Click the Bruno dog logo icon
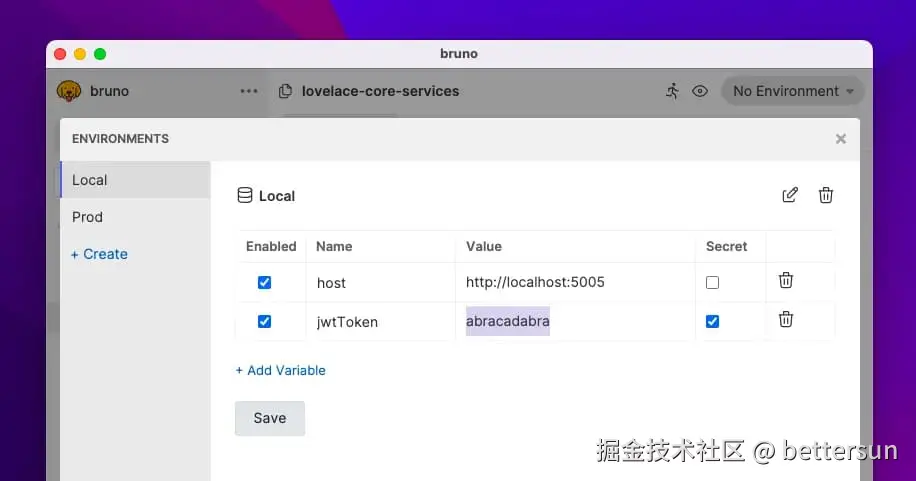The height and width of the screenshot is (481, 916). [69, 91]
